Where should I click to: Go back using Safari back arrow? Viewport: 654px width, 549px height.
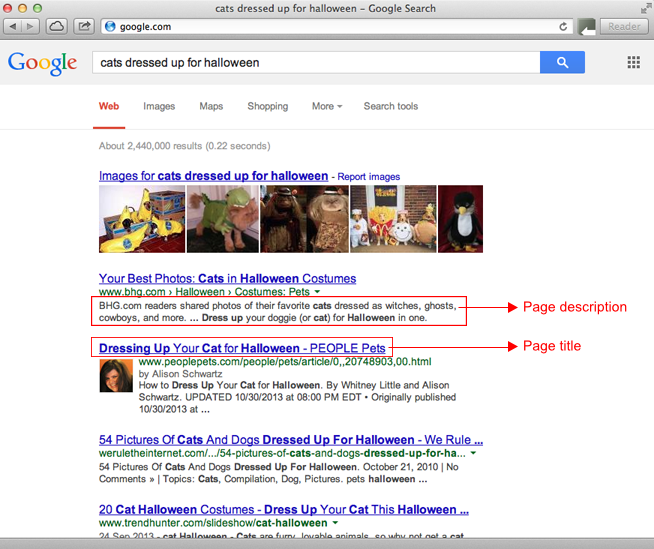click(x=13, y=27)
